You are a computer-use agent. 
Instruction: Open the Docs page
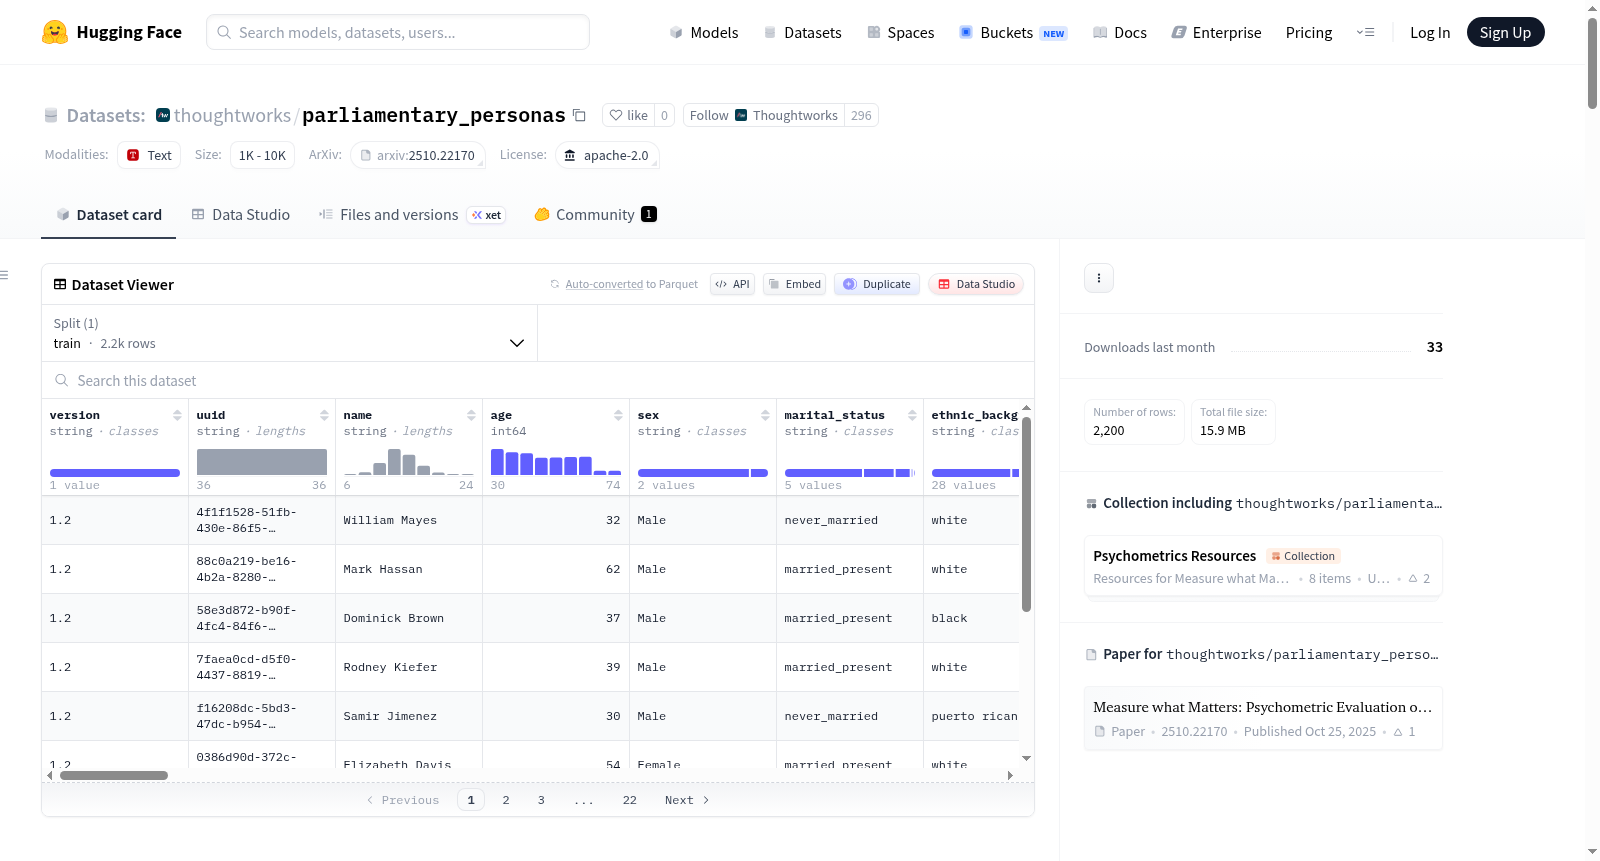(x=1120, y=32)
